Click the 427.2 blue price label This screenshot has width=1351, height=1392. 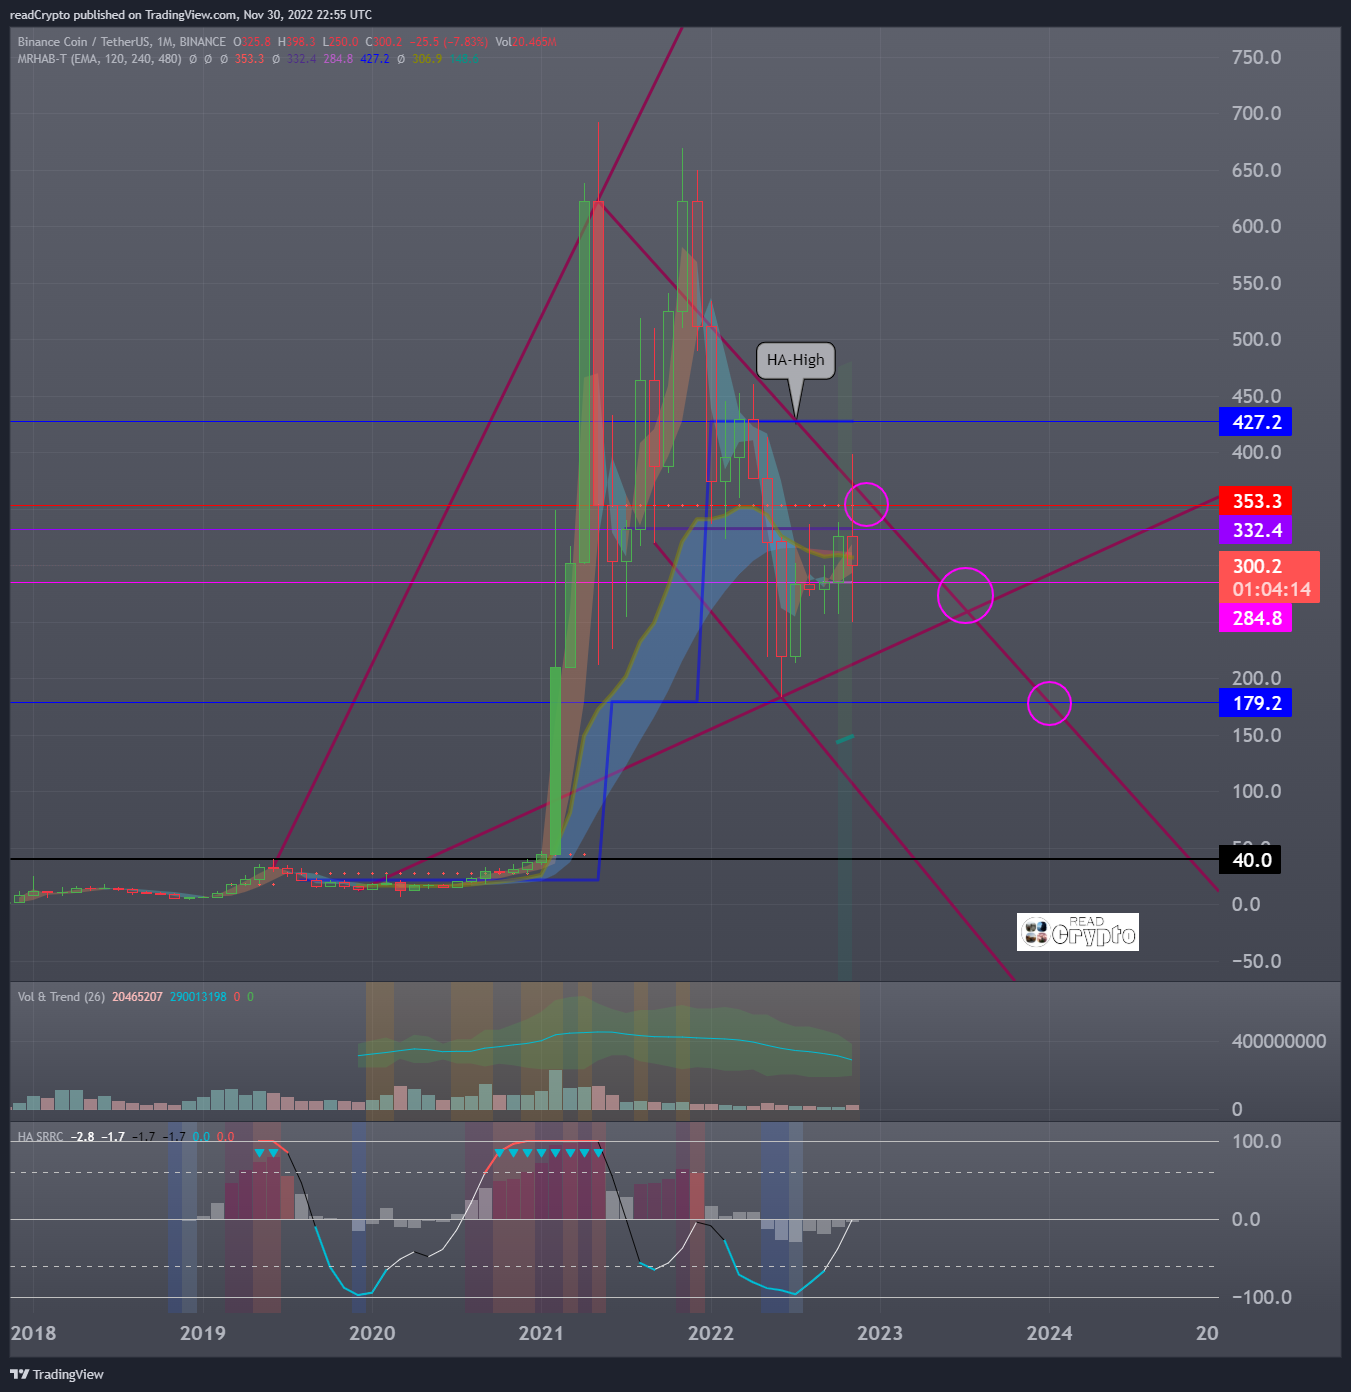1255,422
